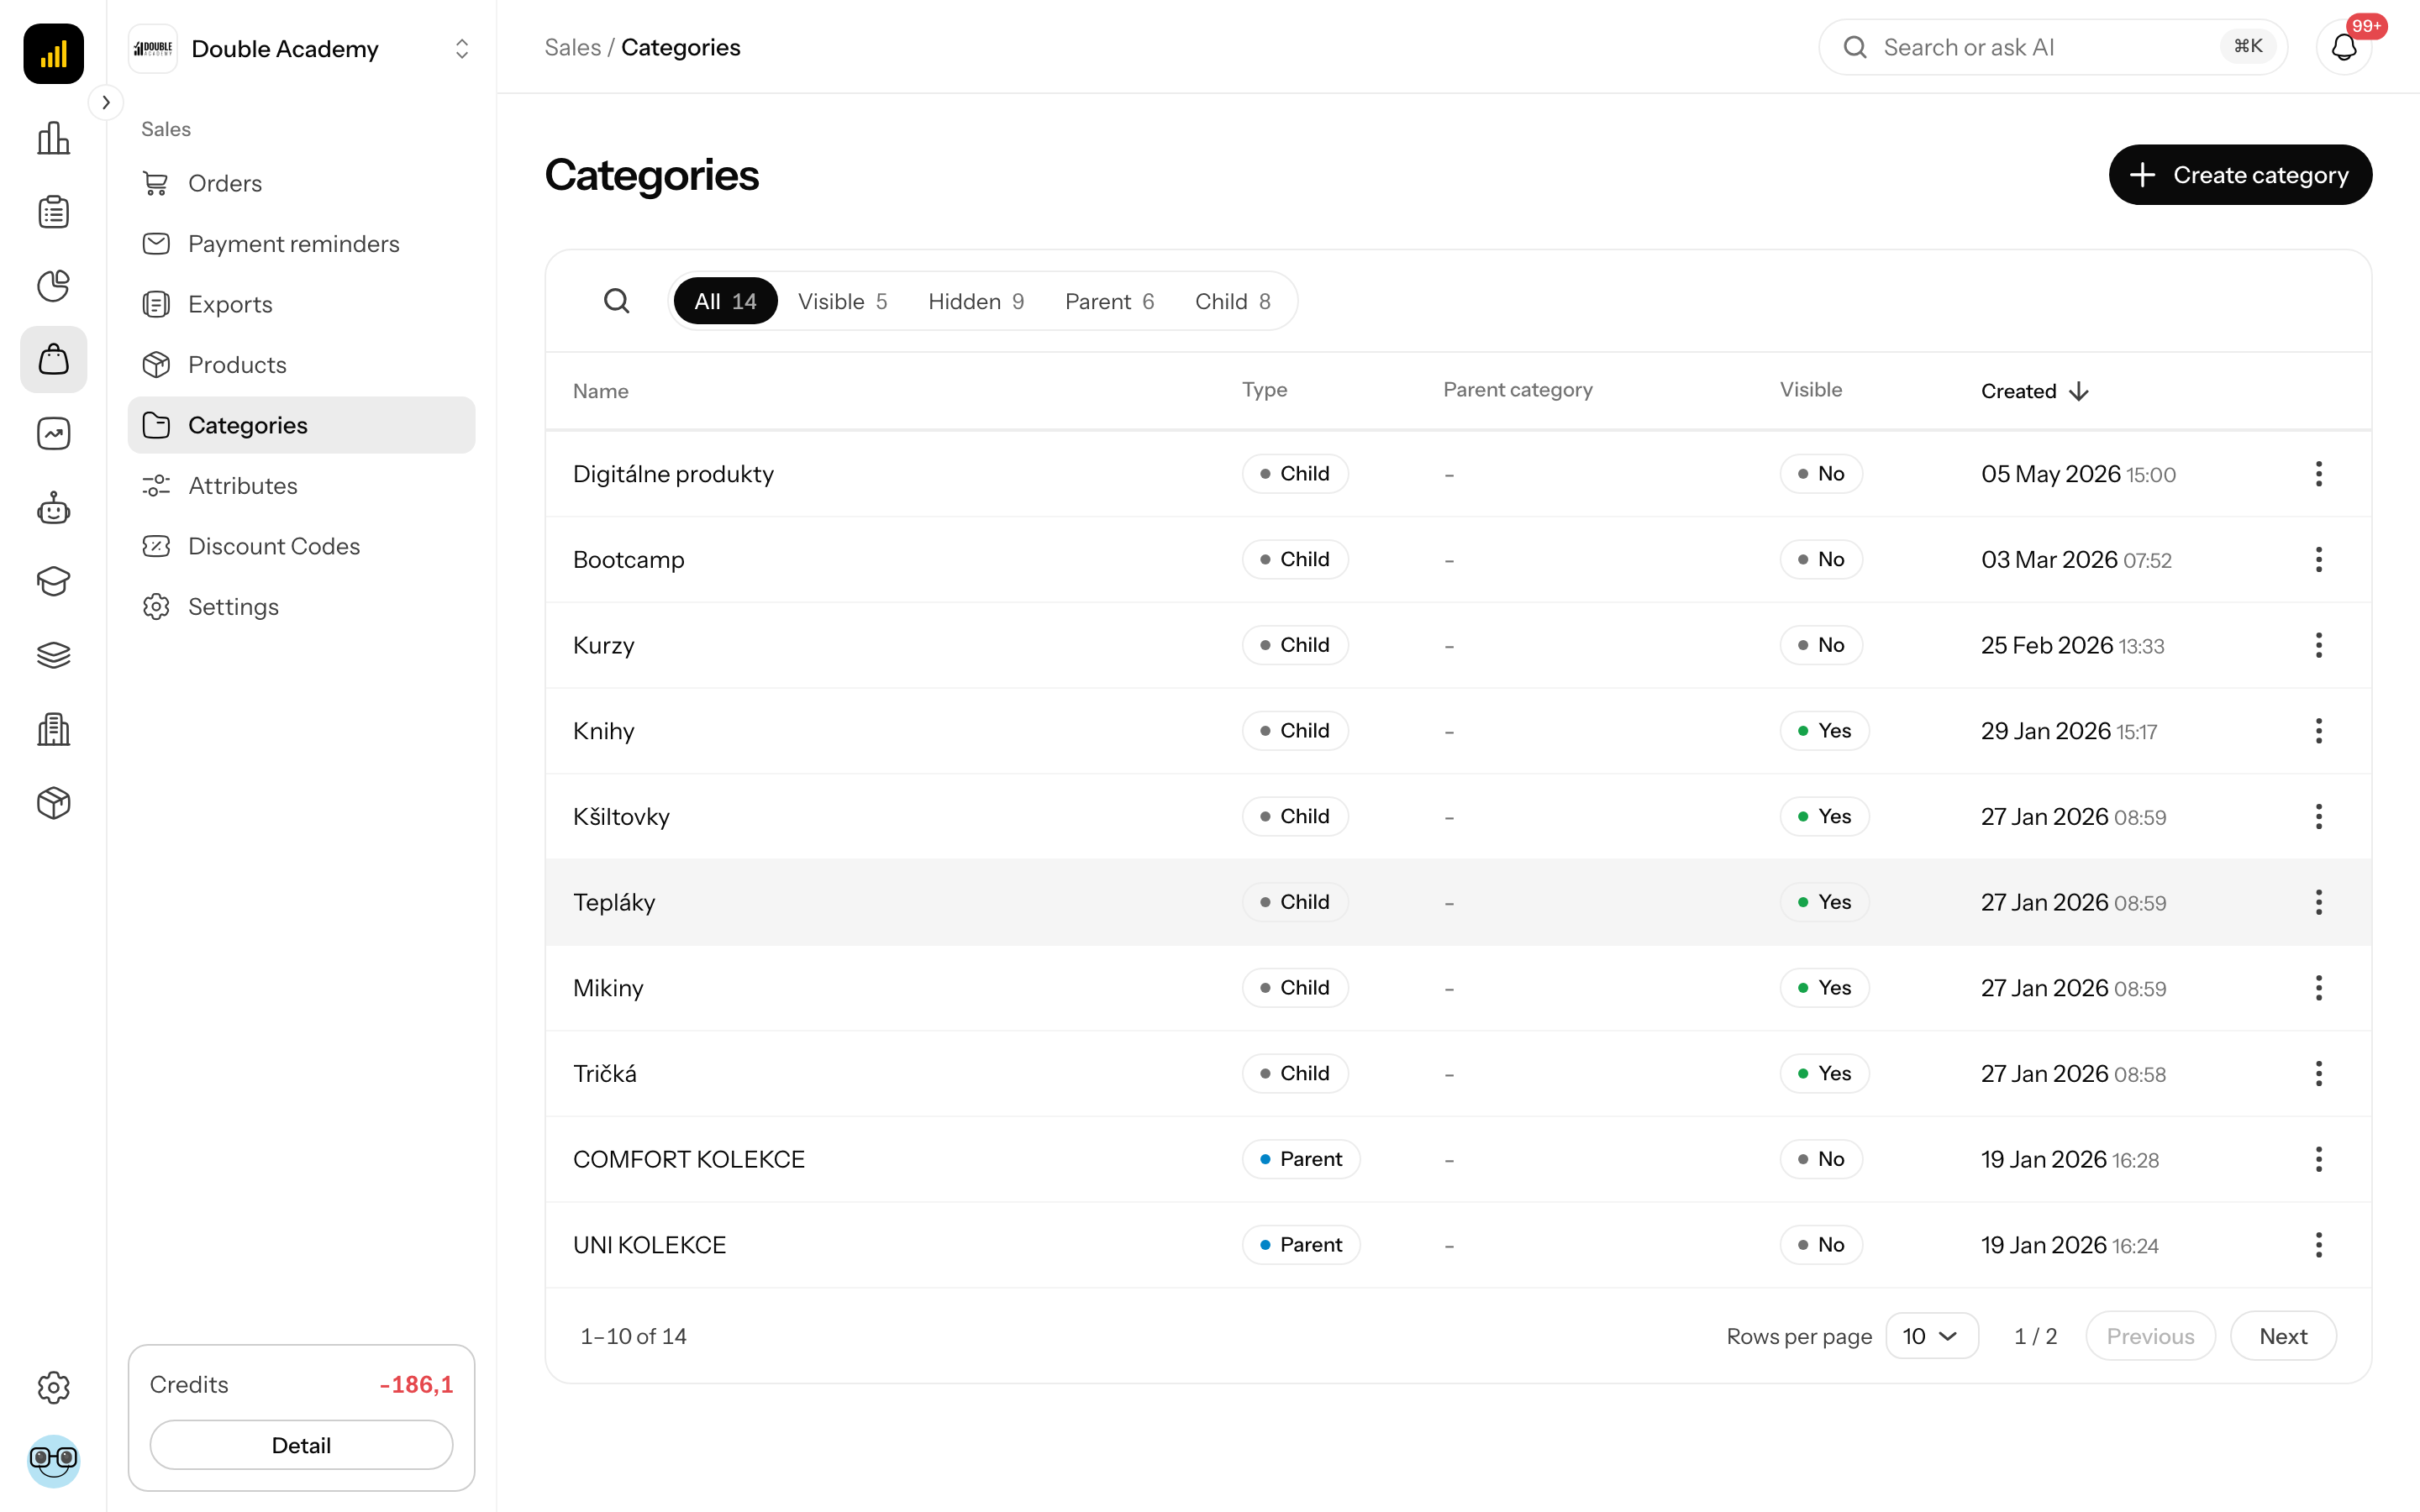Open the Rows per page dropdown

coord(1931,1336)
